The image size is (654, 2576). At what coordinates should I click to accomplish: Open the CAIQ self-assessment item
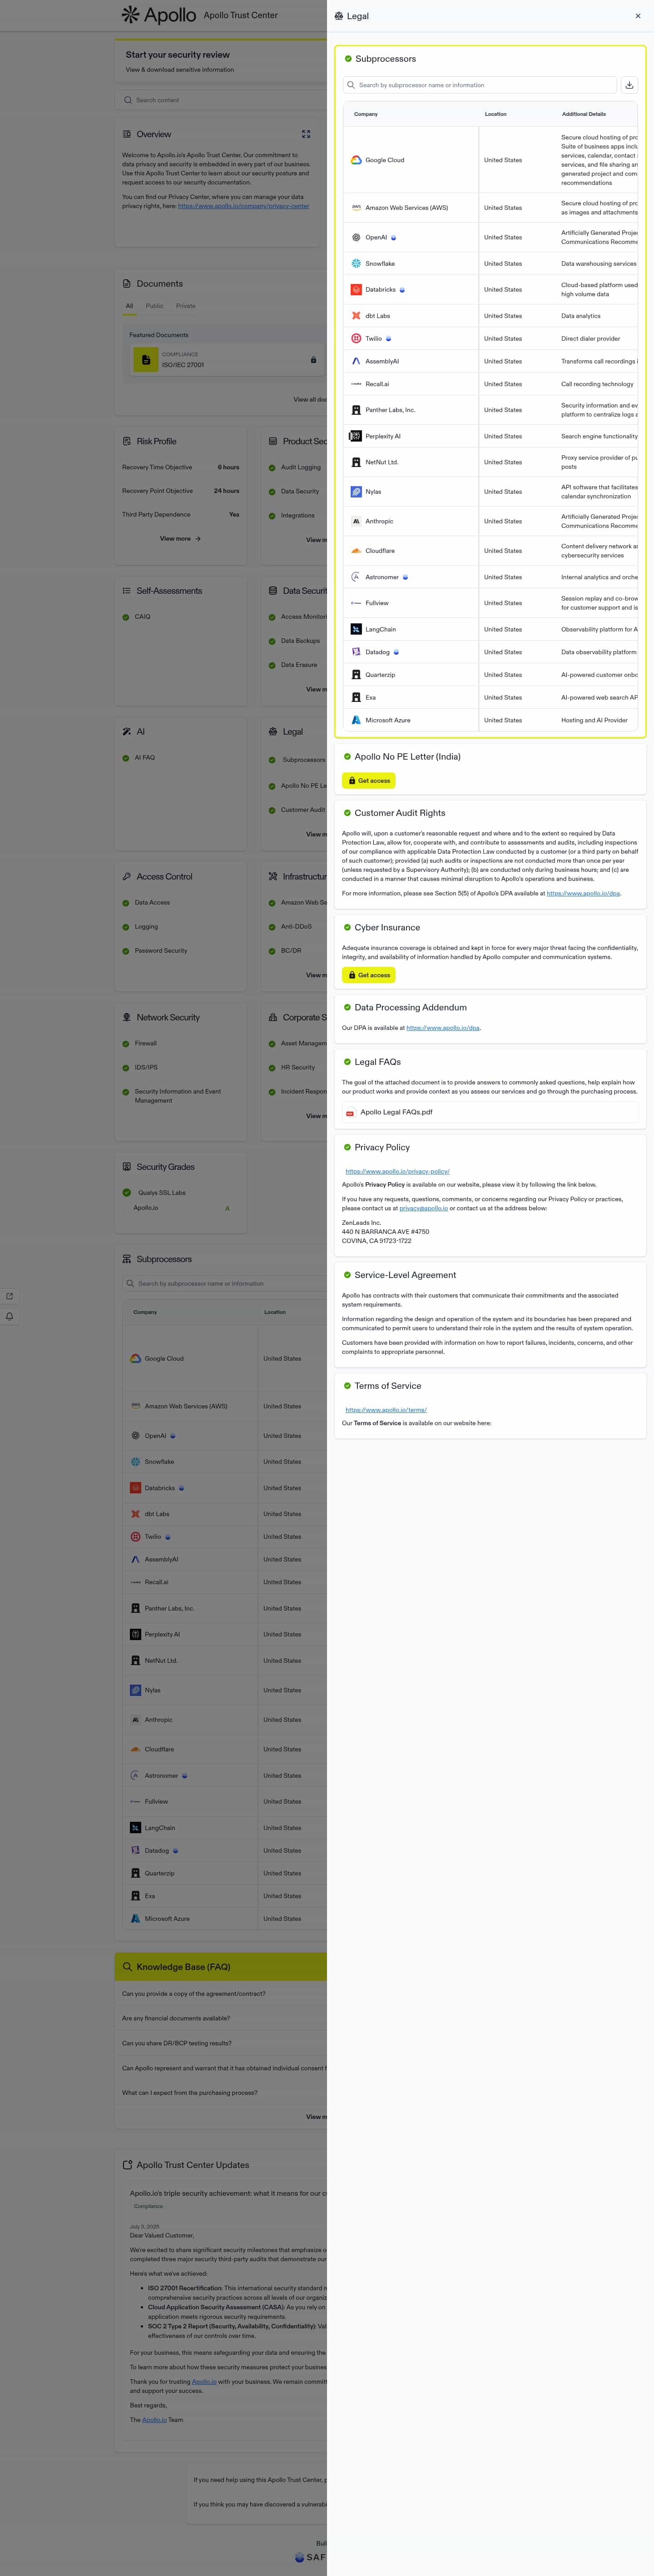(143, 617)
